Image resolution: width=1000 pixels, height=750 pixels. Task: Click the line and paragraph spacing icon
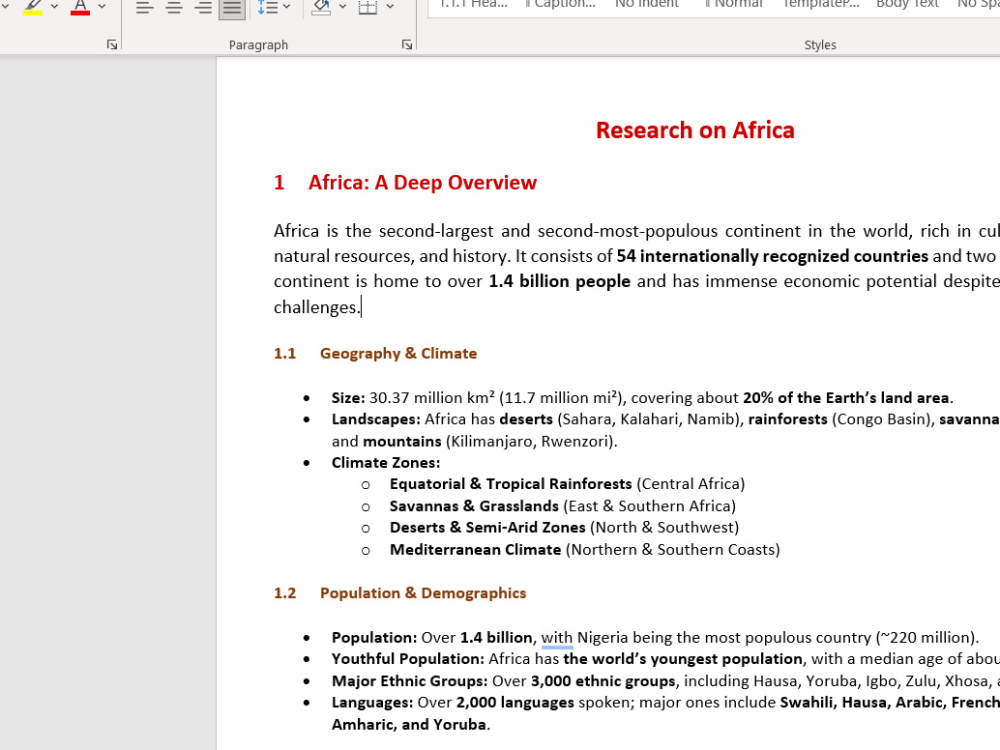click(267, 7)
